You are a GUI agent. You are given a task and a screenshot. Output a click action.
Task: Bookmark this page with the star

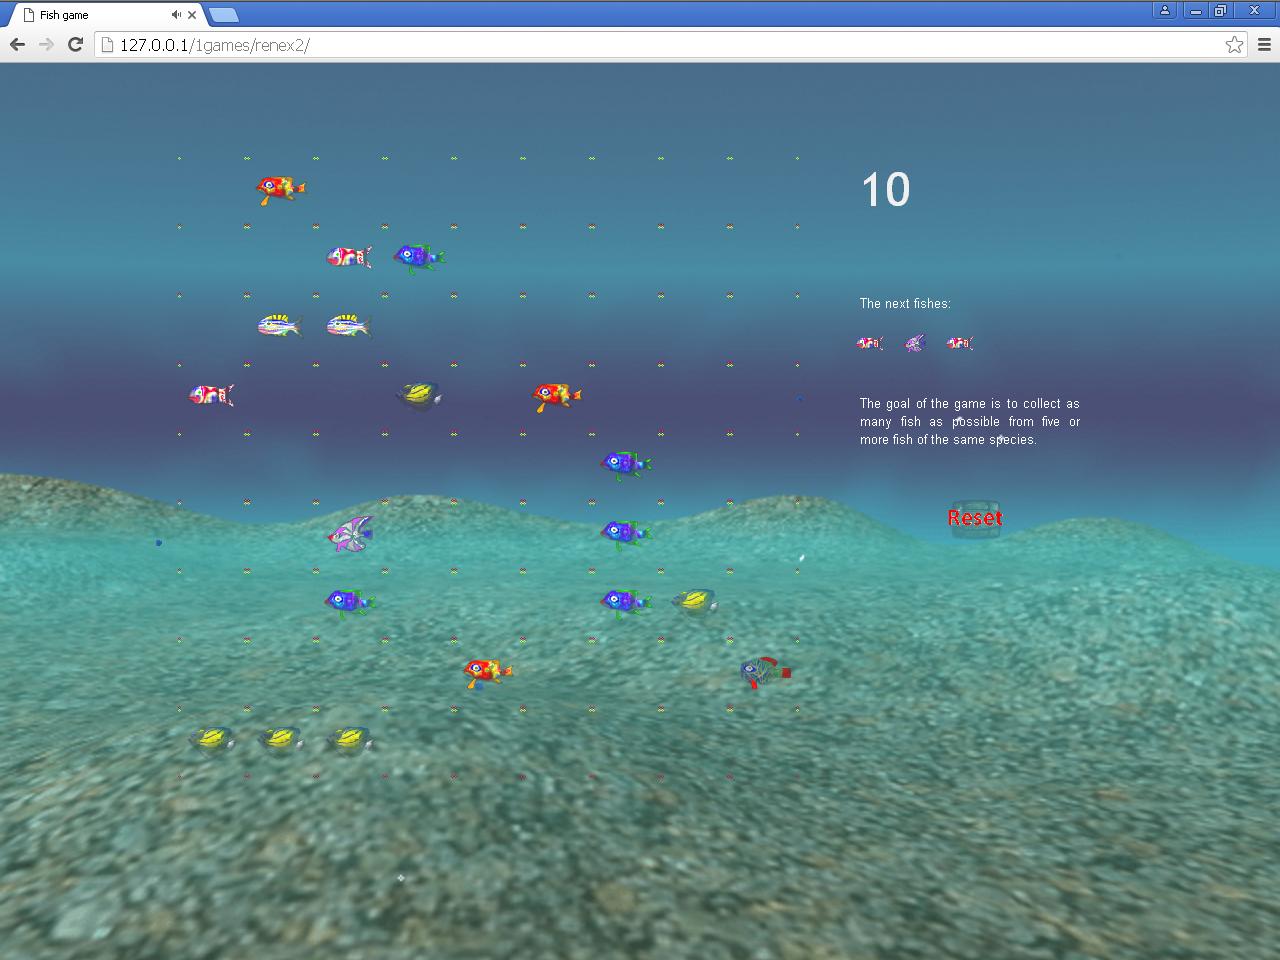point(1234,44)
